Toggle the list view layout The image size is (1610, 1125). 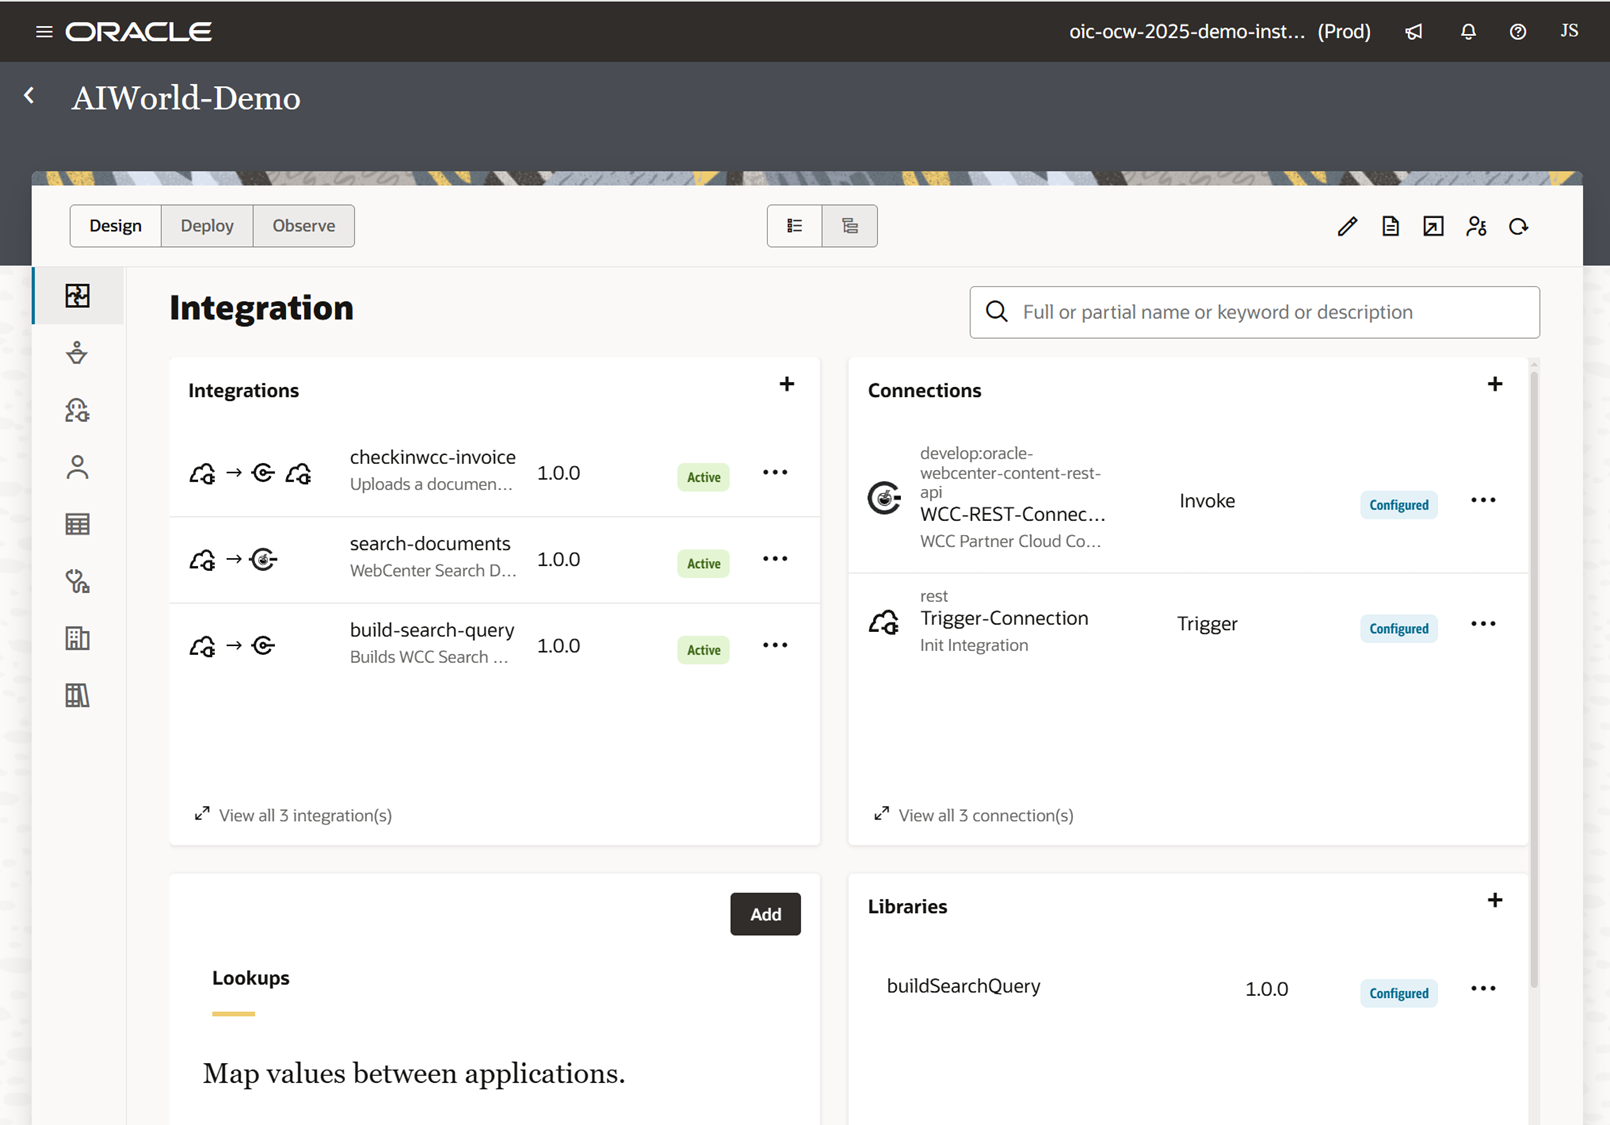coord(794,226)
